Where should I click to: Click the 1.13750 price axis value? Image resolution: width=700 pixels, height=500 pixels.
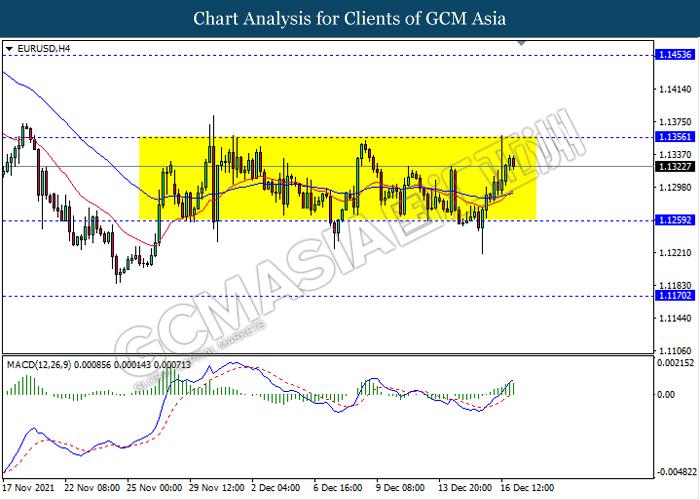[675, 122]
